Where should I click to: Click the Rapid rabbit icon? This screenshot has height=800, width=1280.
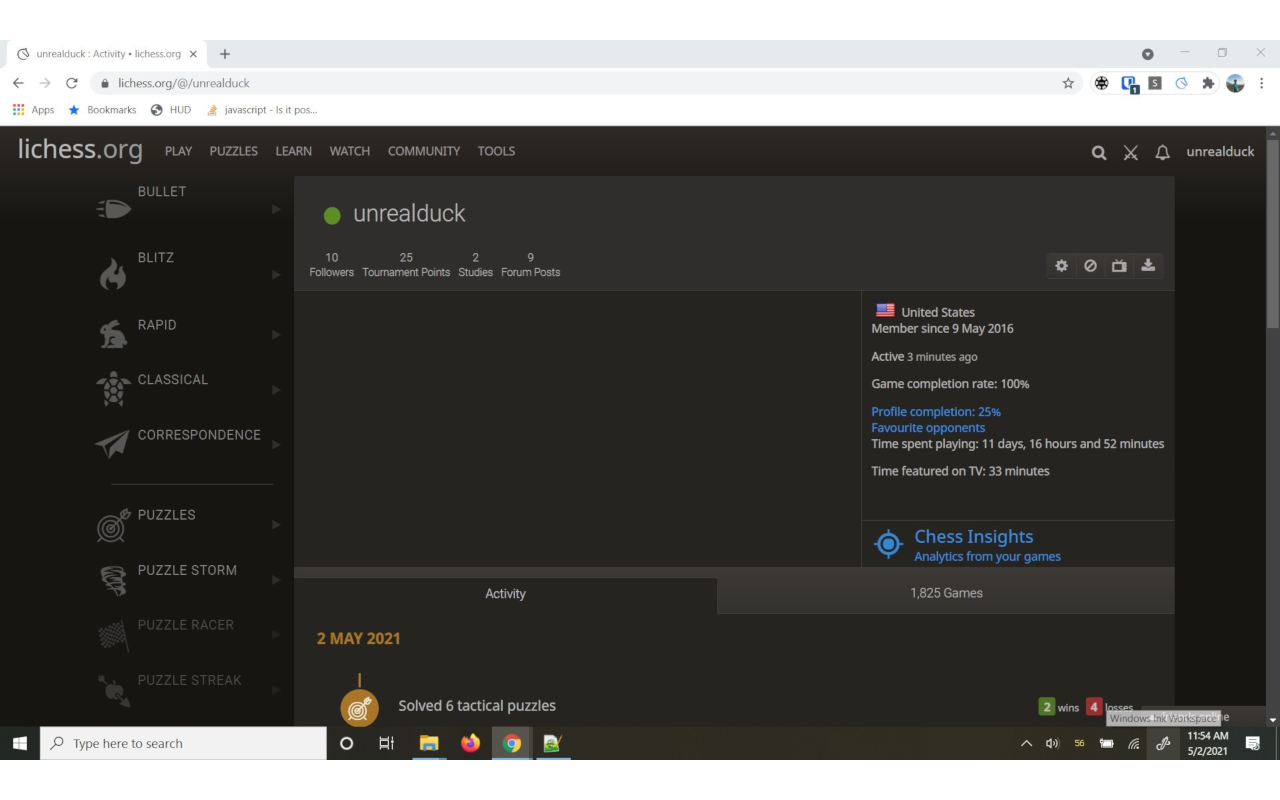pyautogui.click(x=113, y=333)
